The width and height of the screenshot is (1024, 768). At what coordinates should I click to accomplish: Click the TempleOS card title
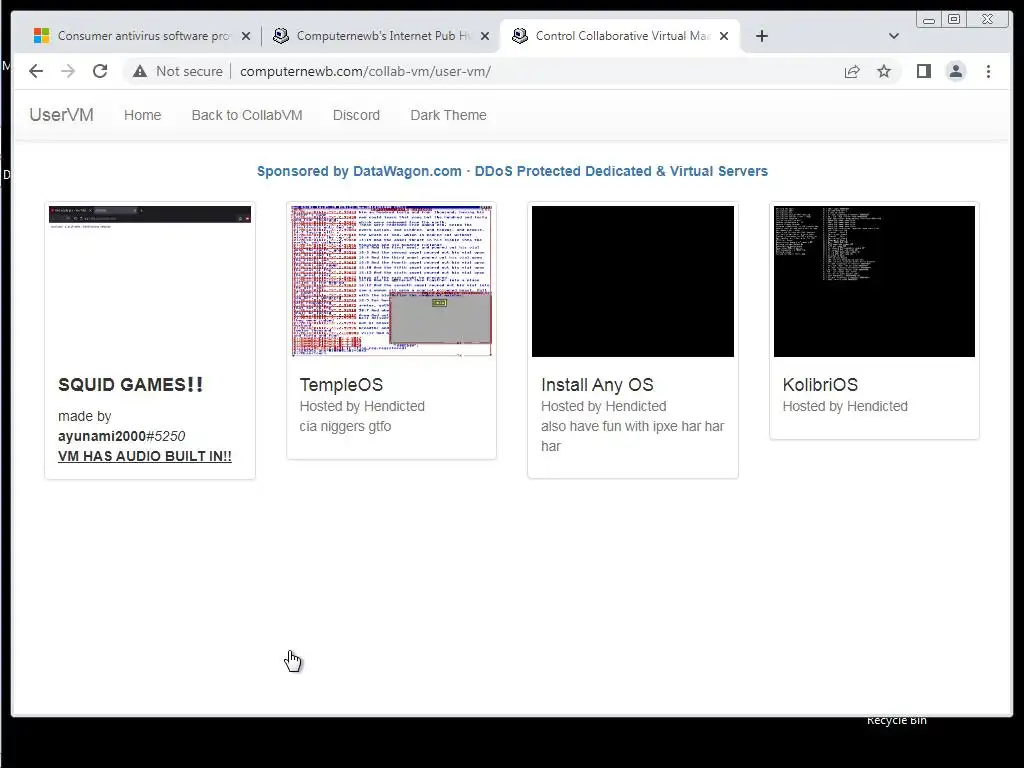pyautogui.click(x=341, y=385)
